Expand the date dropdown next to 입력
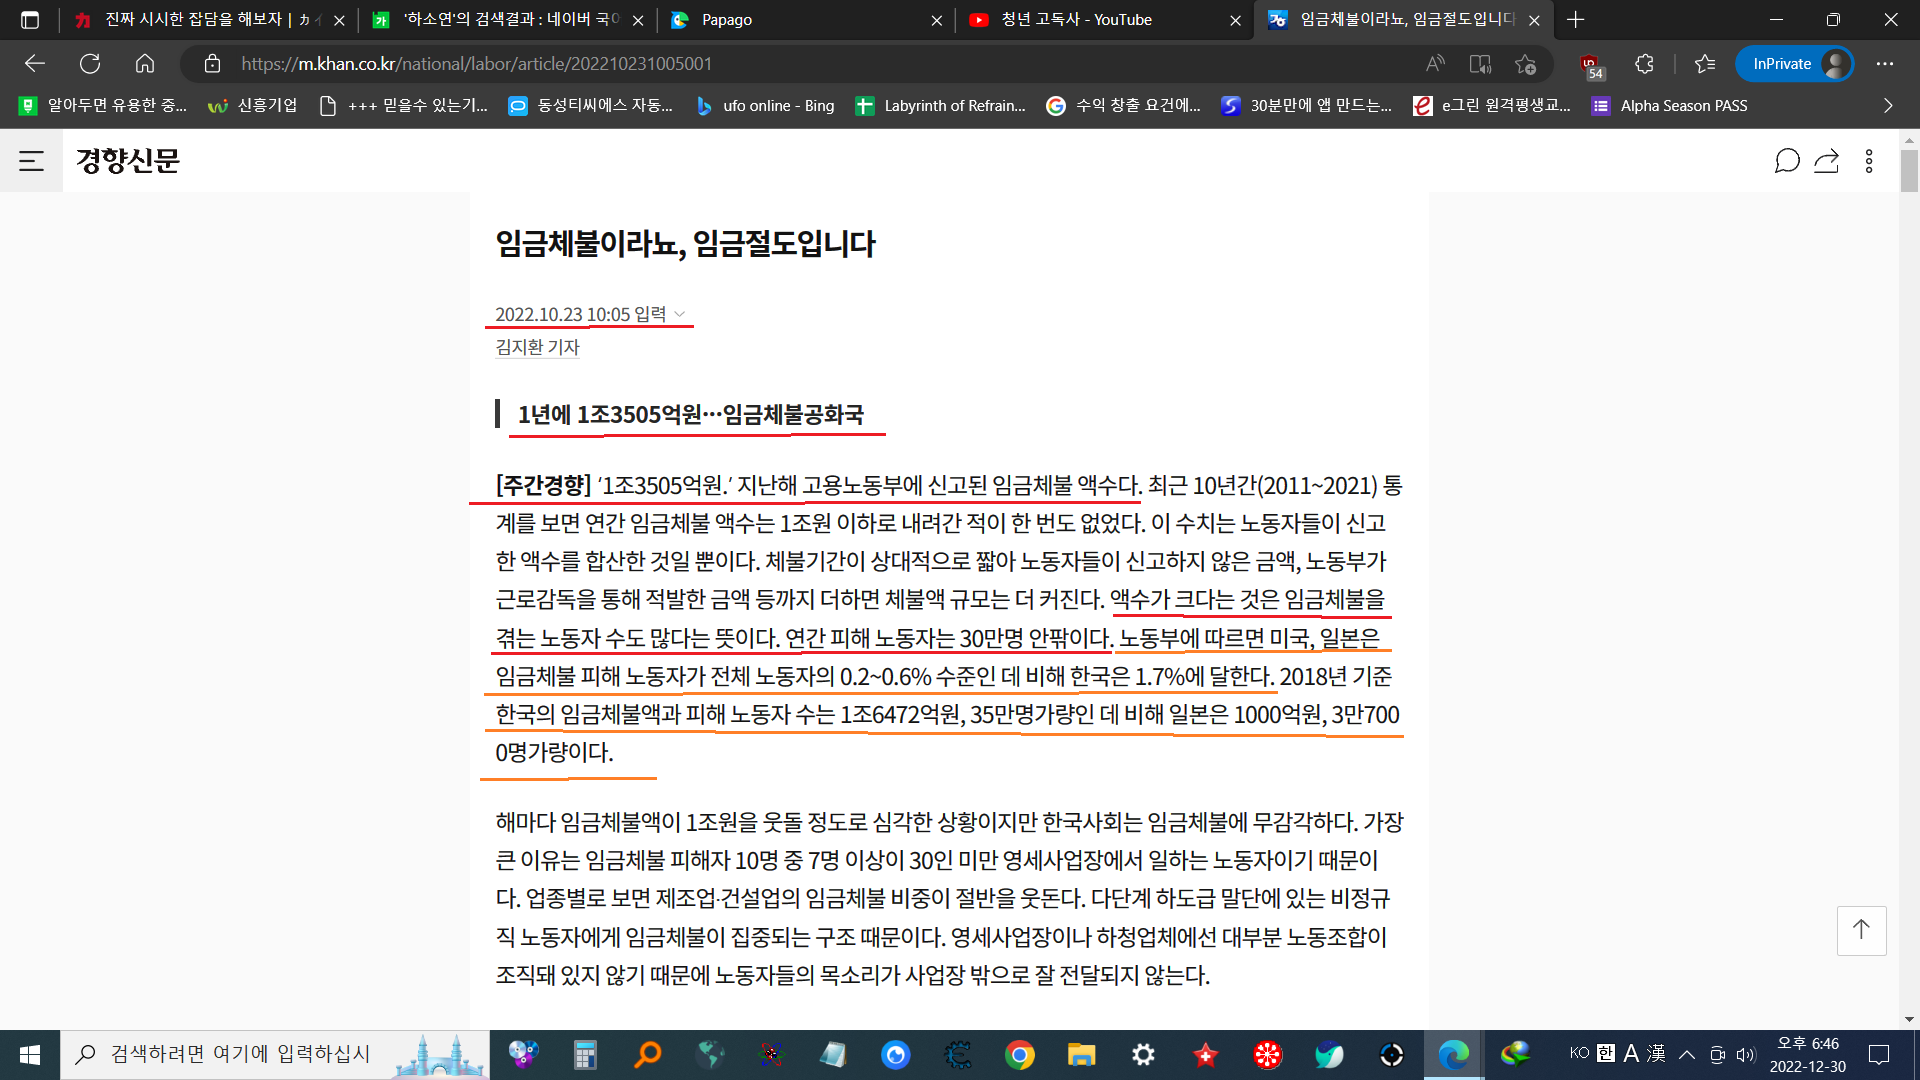Screen dimensions: 1920x1080 [x=680, y=314]
